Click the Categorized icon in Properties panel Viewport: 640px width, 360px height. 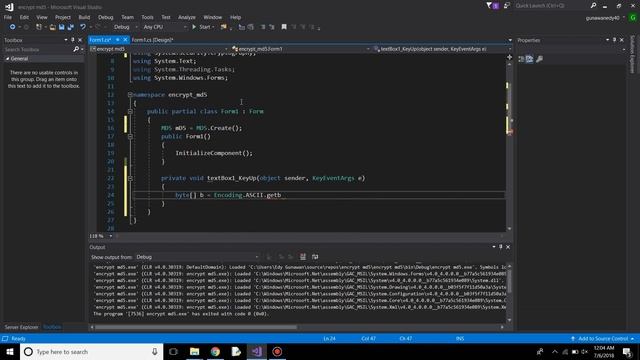tap(521, 60)
